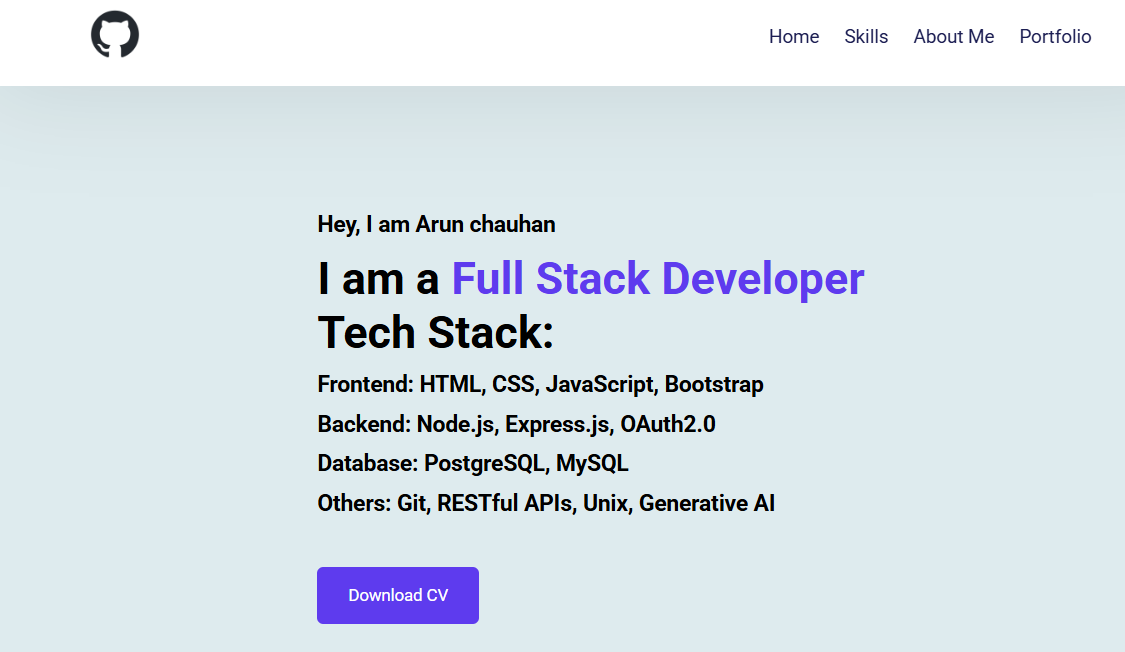Click Generative AI in the Others line
The image size is (1125, 652).
(x=707, y=504)
